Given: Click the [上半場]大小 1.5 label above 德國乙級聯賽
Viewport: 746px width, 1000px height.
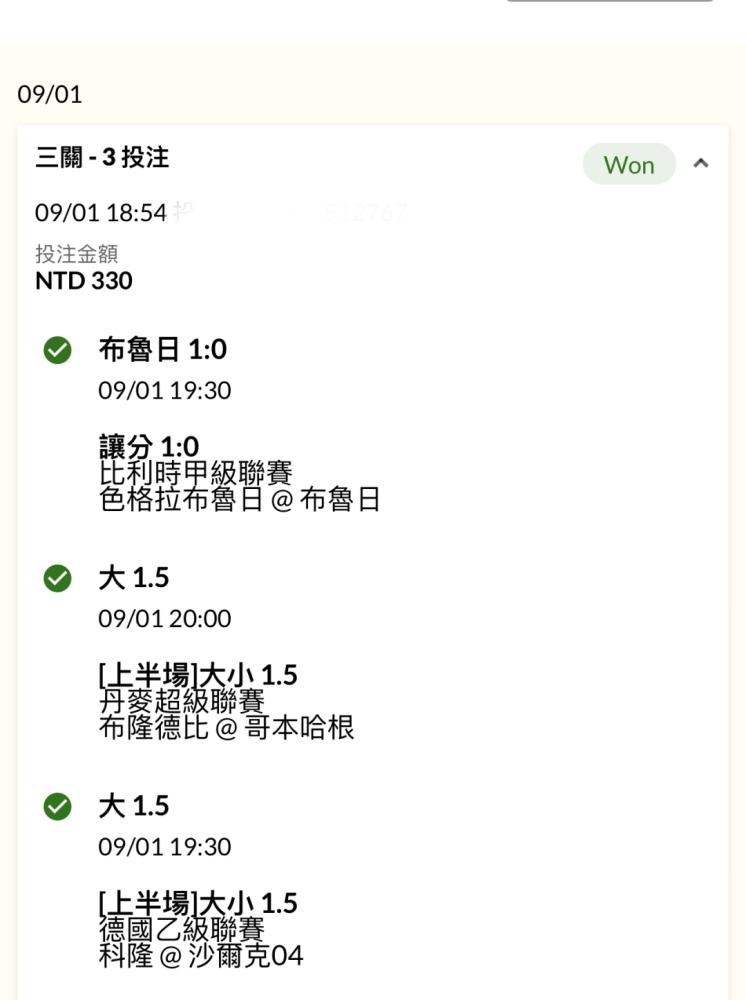Looking at the screenshot, I should coord(198,903).
